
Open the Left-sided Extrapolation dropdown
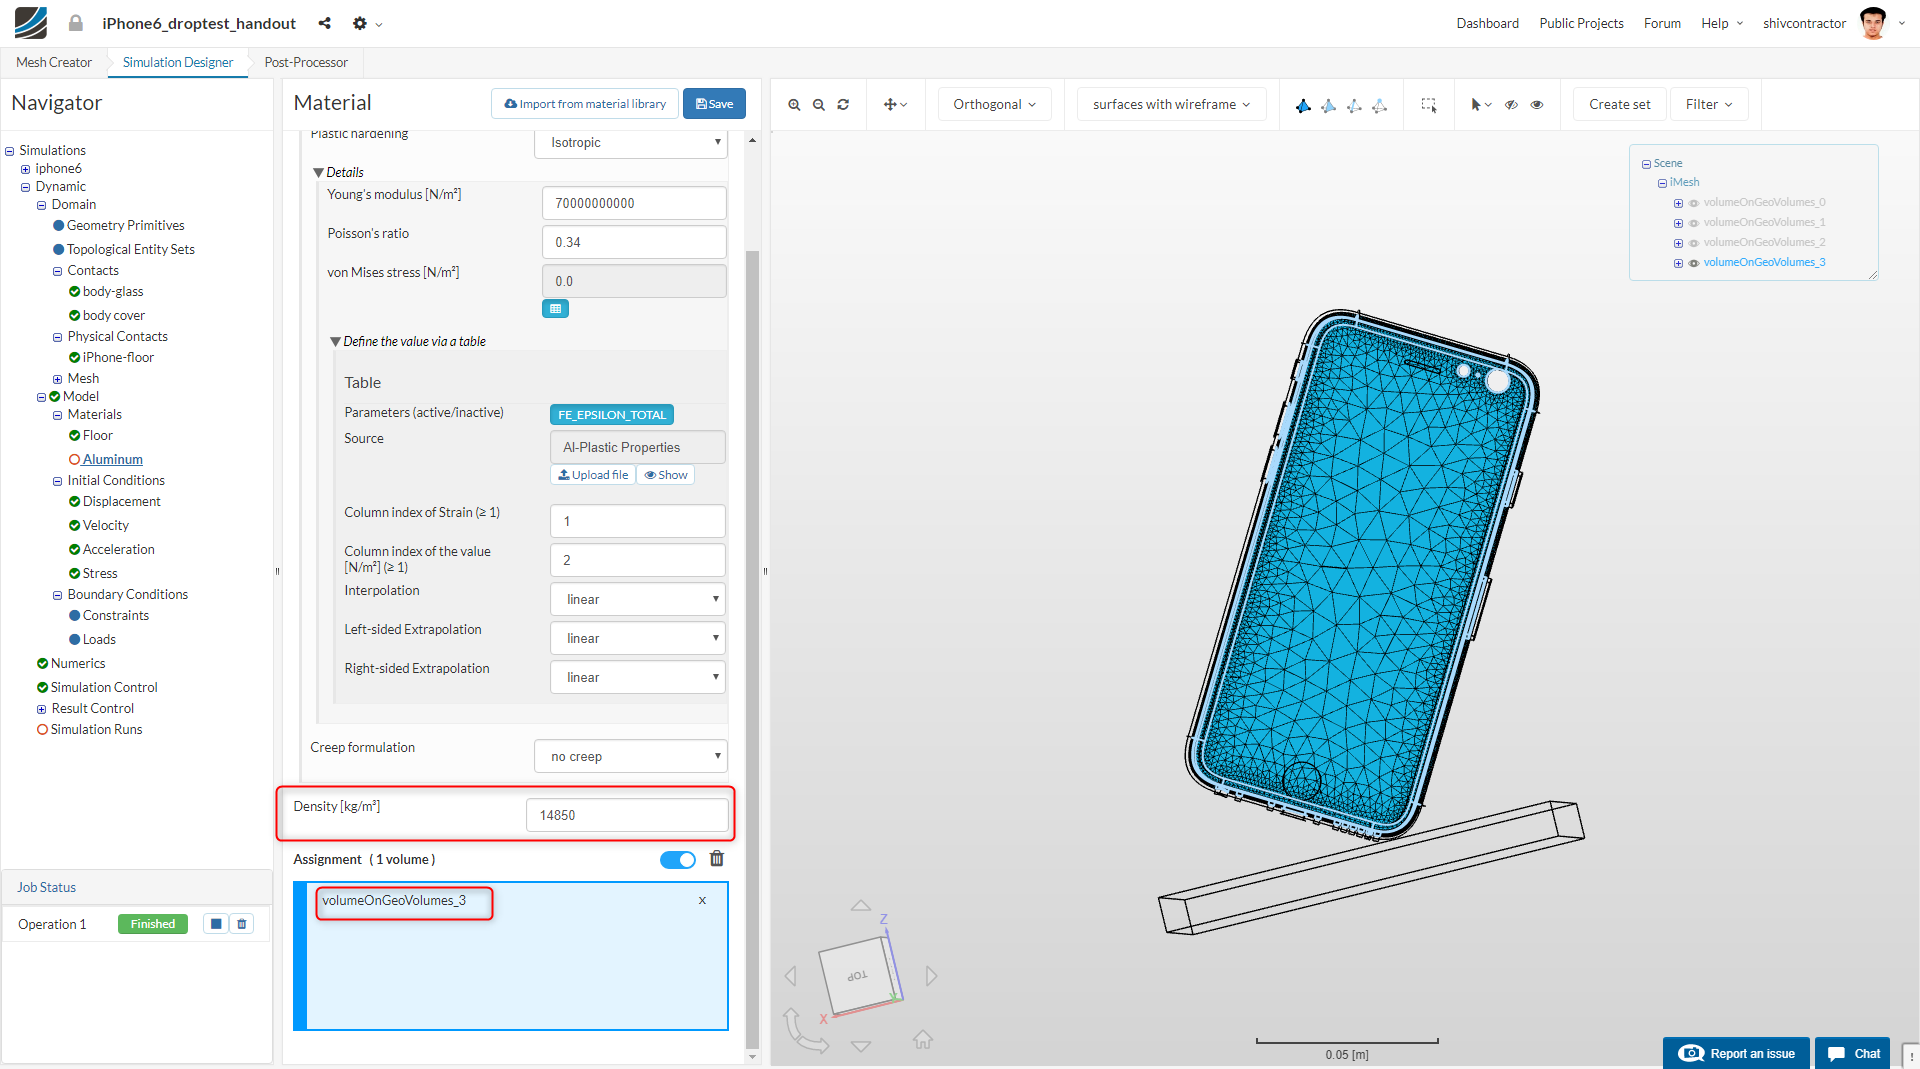pos(638,638)
